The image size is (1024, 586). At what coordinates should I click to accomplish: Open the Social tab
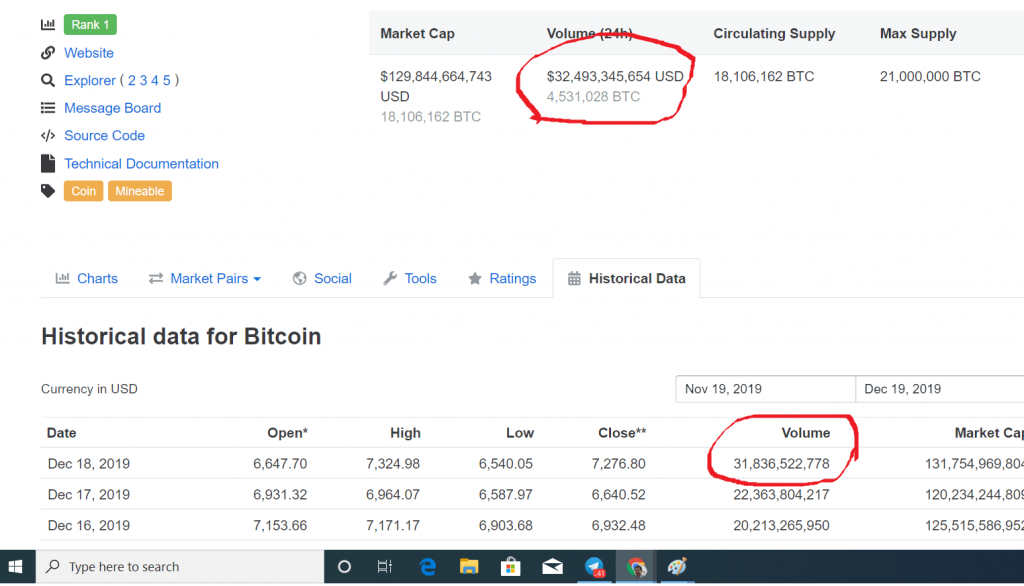click(322, 279)
